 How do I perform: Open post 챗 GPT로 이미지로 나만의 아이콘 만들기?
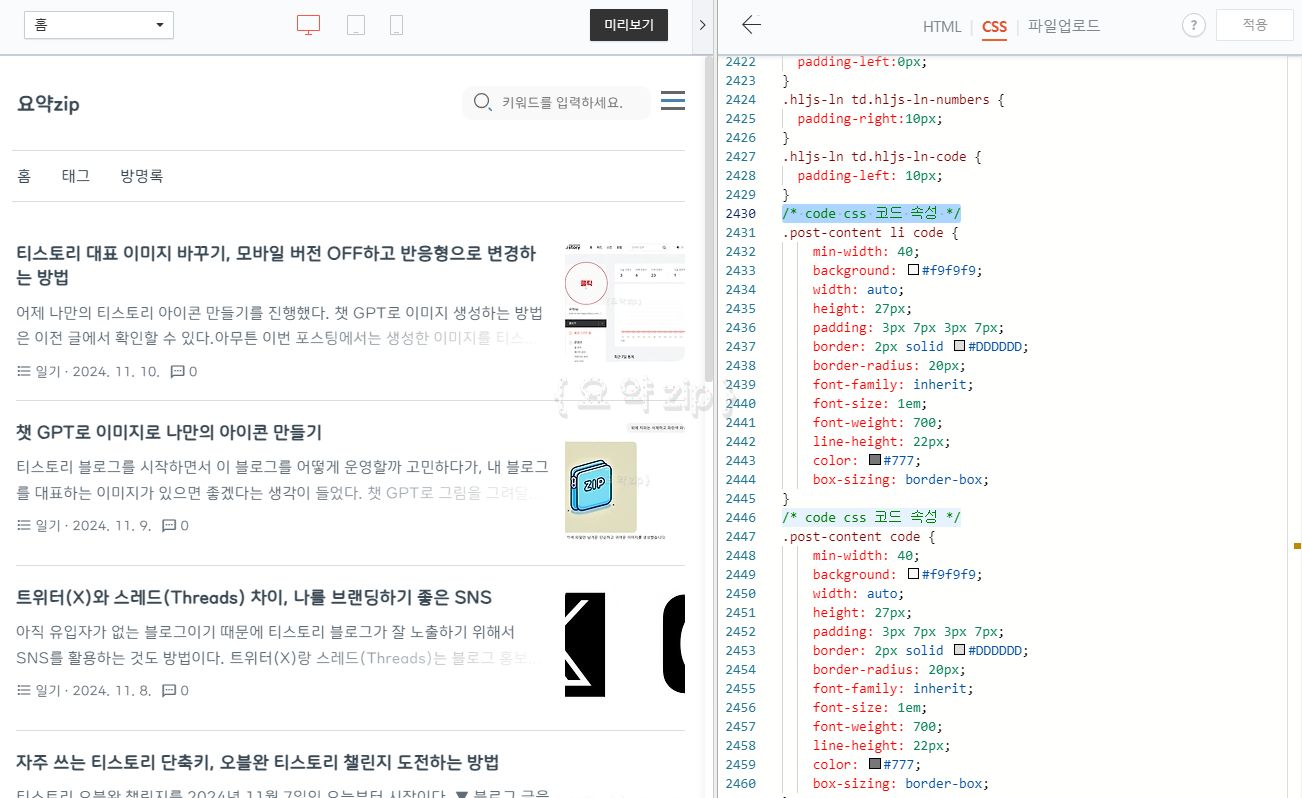[169, 432]
